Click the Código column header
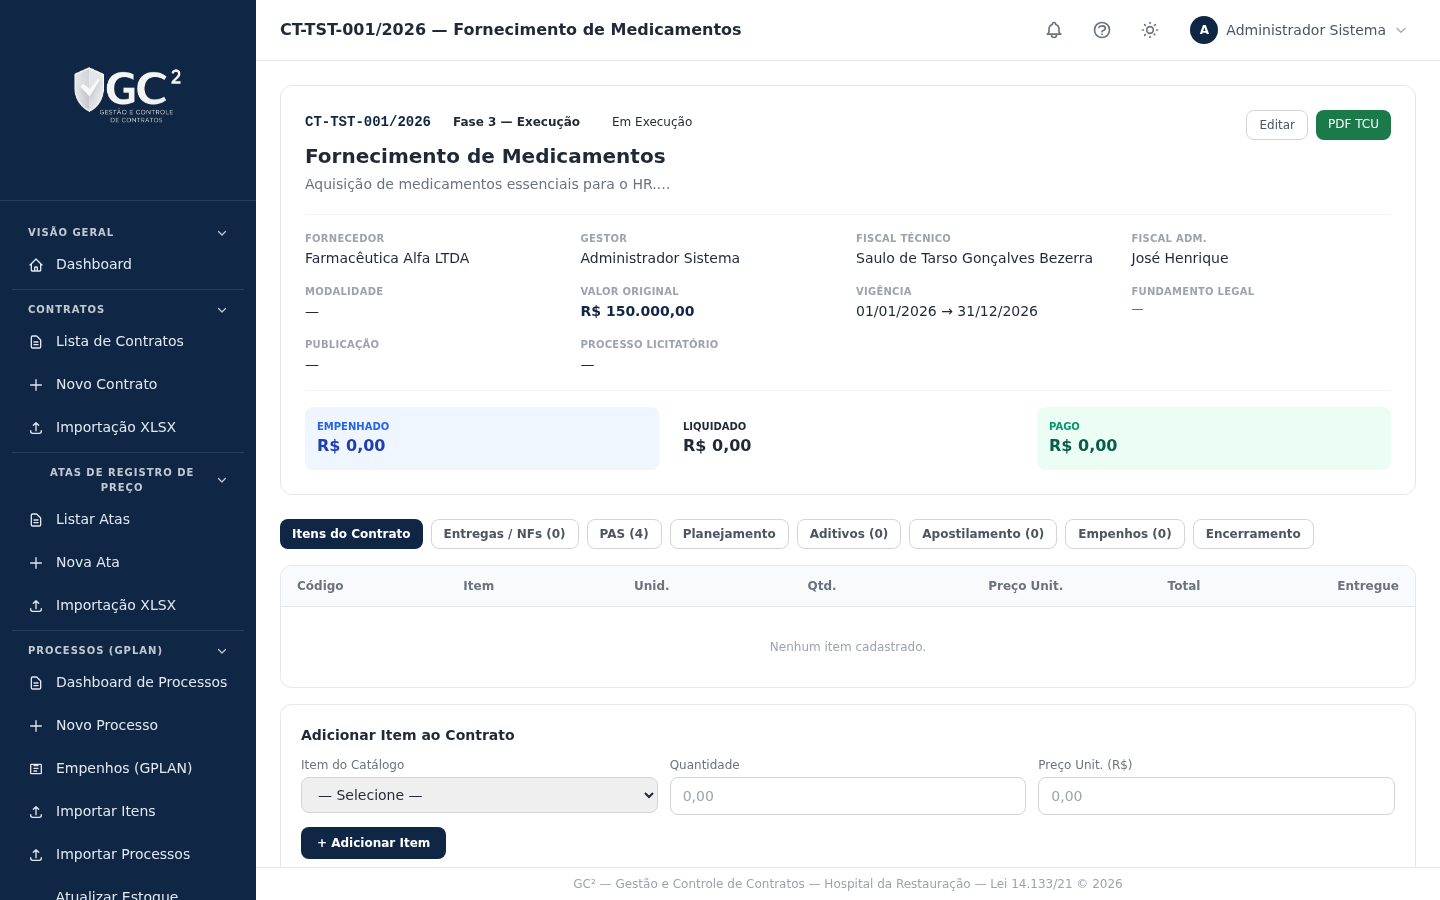The width and height of the screenshot is (1440, 900). coord(320,586)
